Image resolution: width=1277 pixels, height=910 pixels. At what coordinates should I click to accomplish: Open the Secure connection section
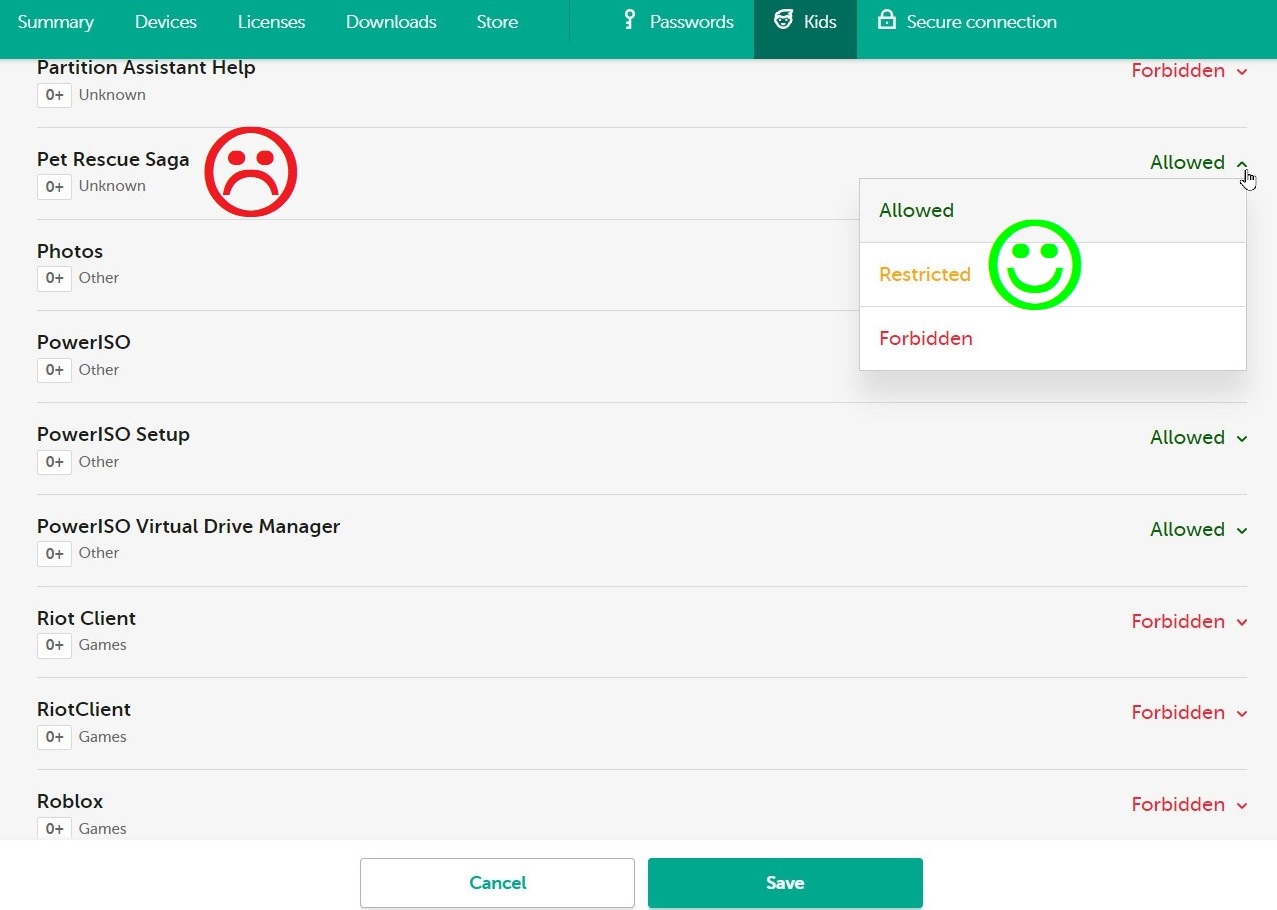[x=967, y=22]
